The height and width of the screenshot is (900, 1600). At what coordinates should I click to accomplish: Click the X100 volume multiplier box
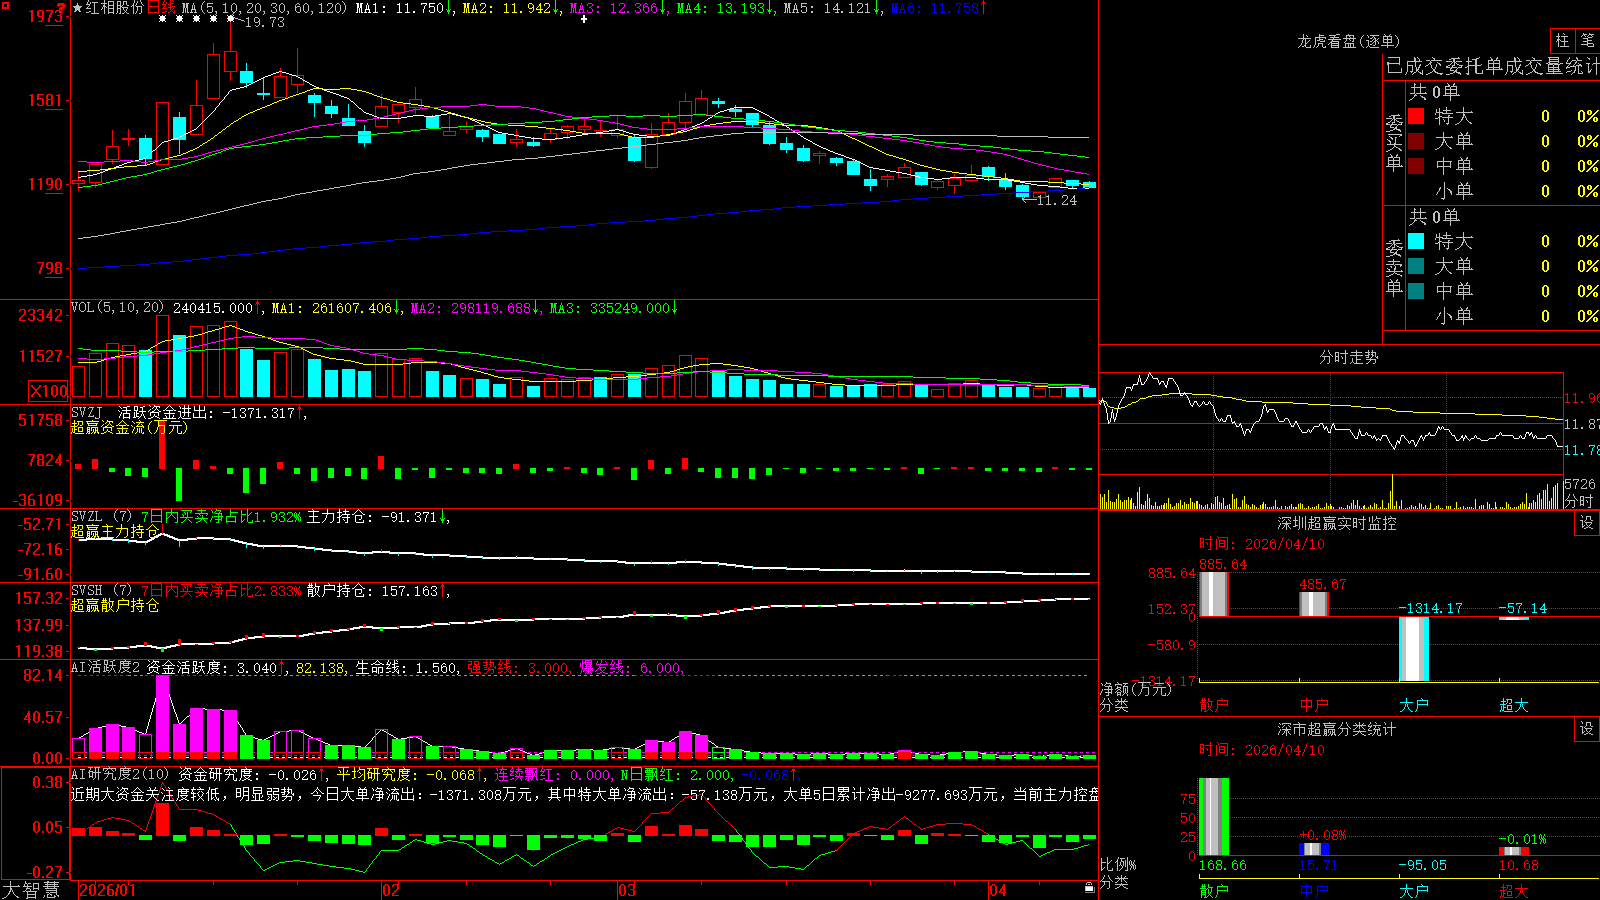tap(49, 391)
